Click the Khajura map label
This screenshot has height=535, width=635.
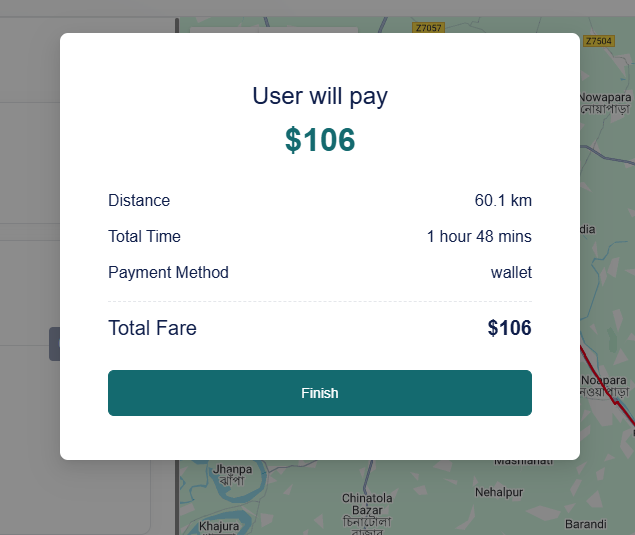tap(219, 526)
